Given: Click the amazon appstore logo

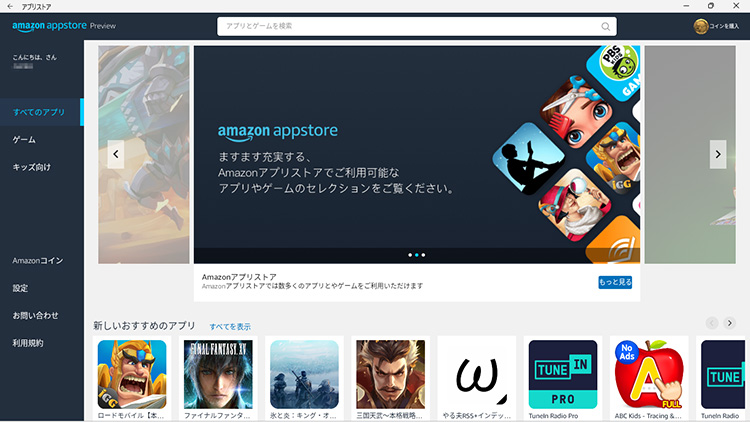Looking at the screenshot, I should tap(50, 26).
